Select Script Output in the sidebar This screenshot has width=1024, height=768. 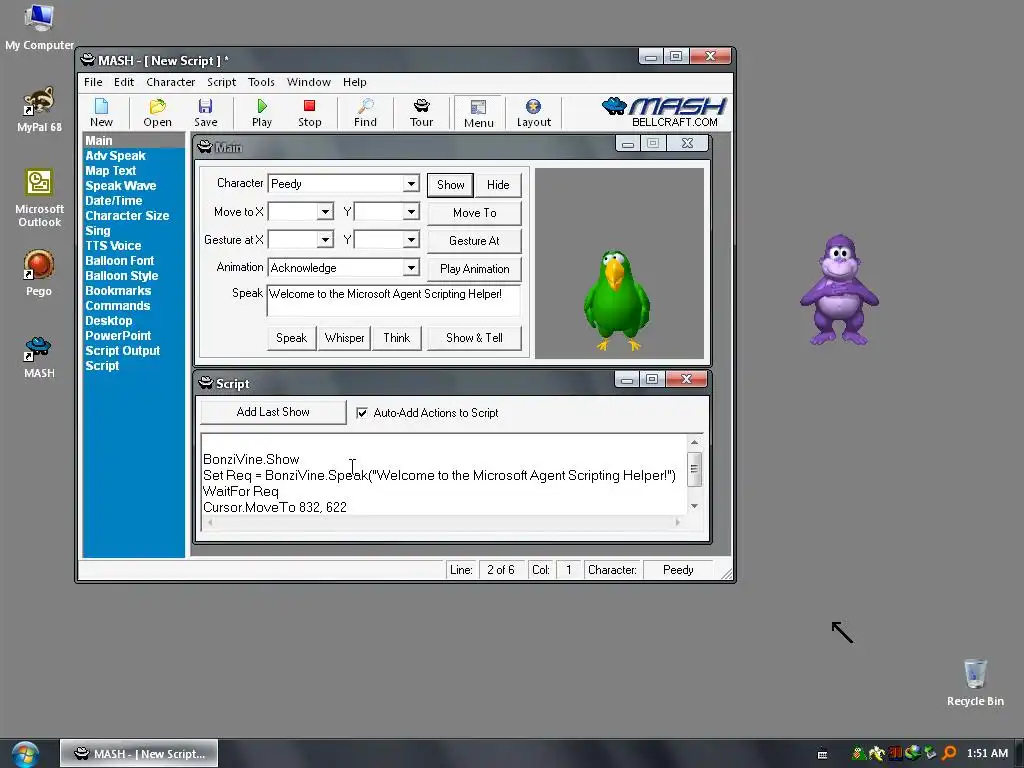(123, 351)
